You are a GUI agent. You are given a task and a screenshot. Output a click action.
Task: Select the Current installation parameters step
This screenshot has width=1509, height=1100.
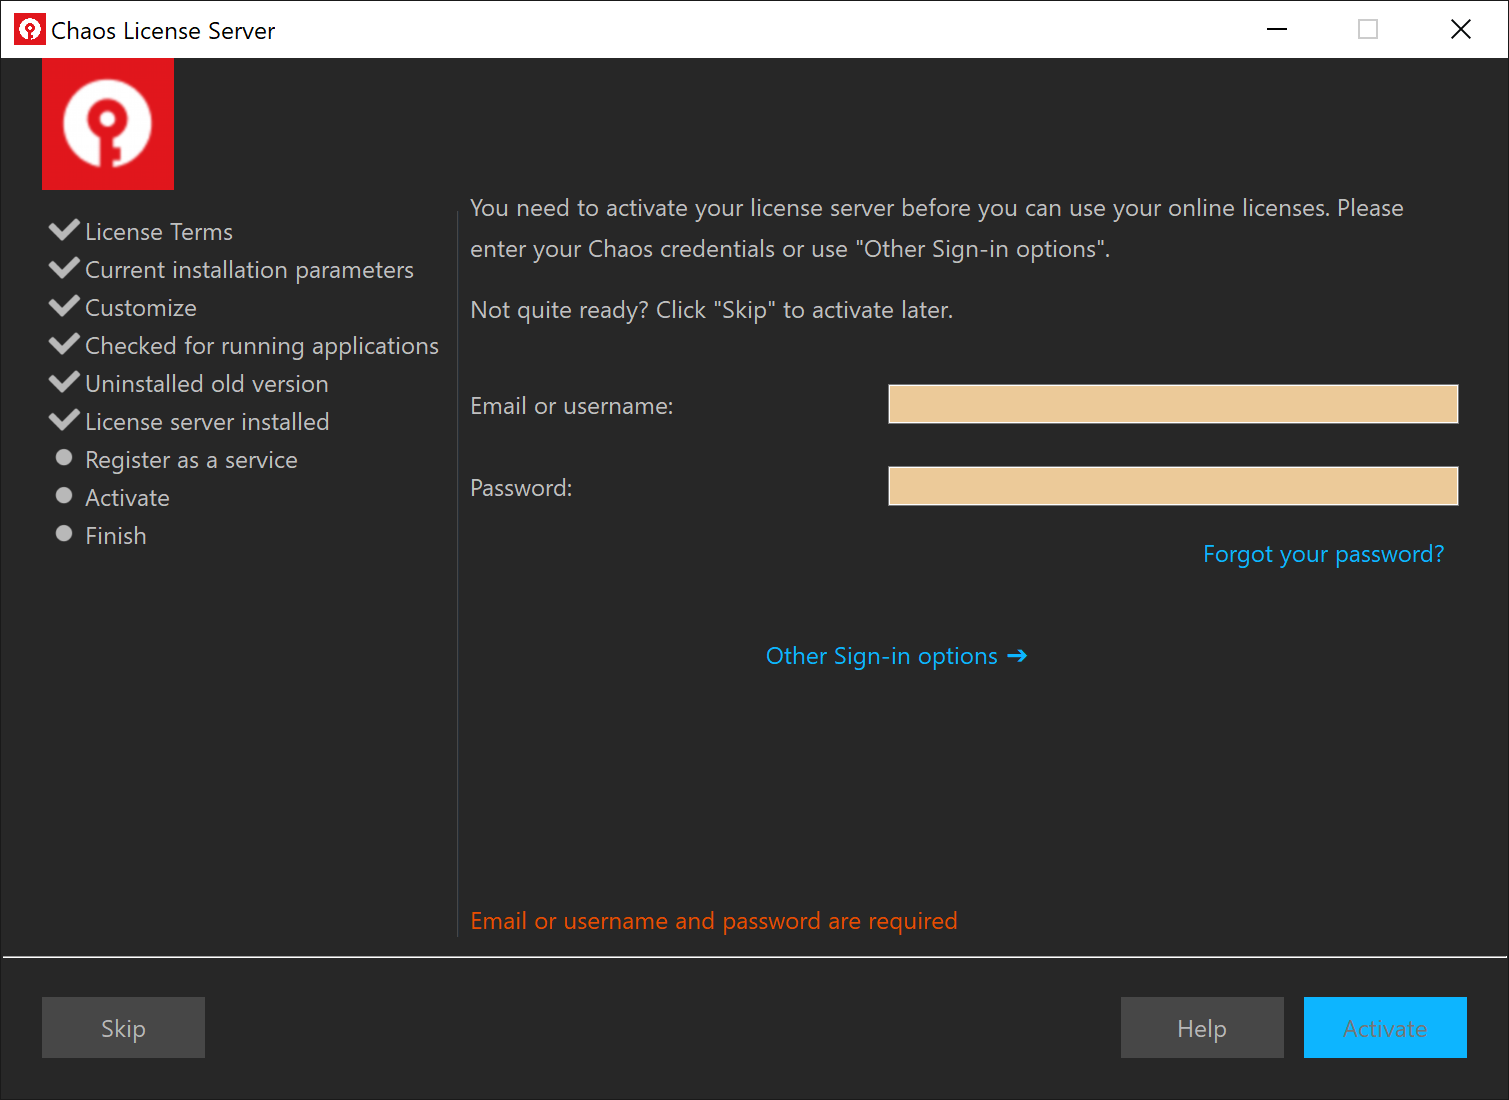coord(249,269)
